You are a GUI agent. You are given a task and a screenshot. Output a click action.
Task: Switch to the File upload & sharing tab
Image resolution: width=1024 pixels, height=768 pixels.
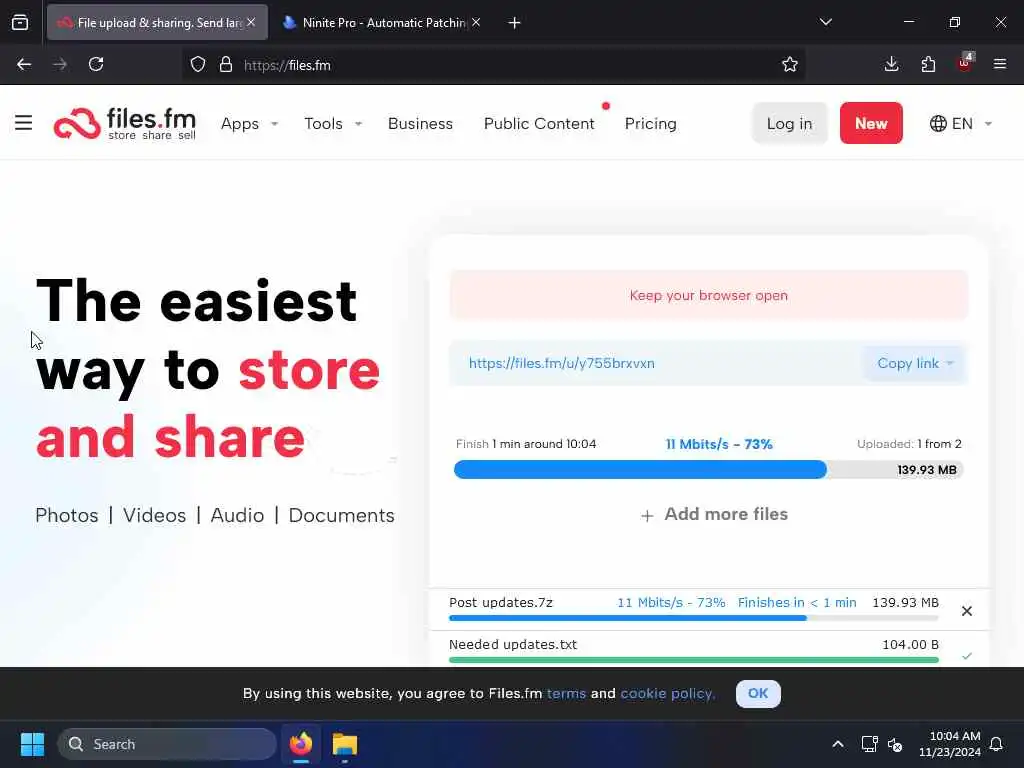pyautogui.click(x=157, y=22)
